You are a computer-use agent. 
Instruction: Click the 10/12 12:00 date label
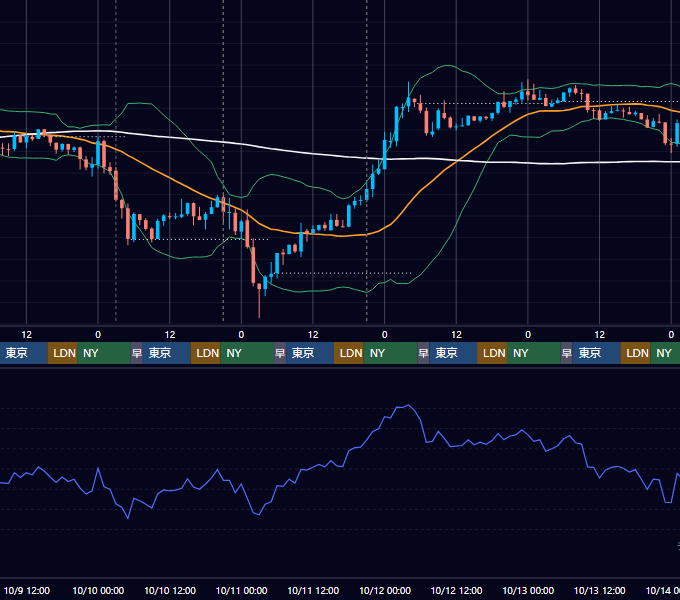[x=456, y=590]
